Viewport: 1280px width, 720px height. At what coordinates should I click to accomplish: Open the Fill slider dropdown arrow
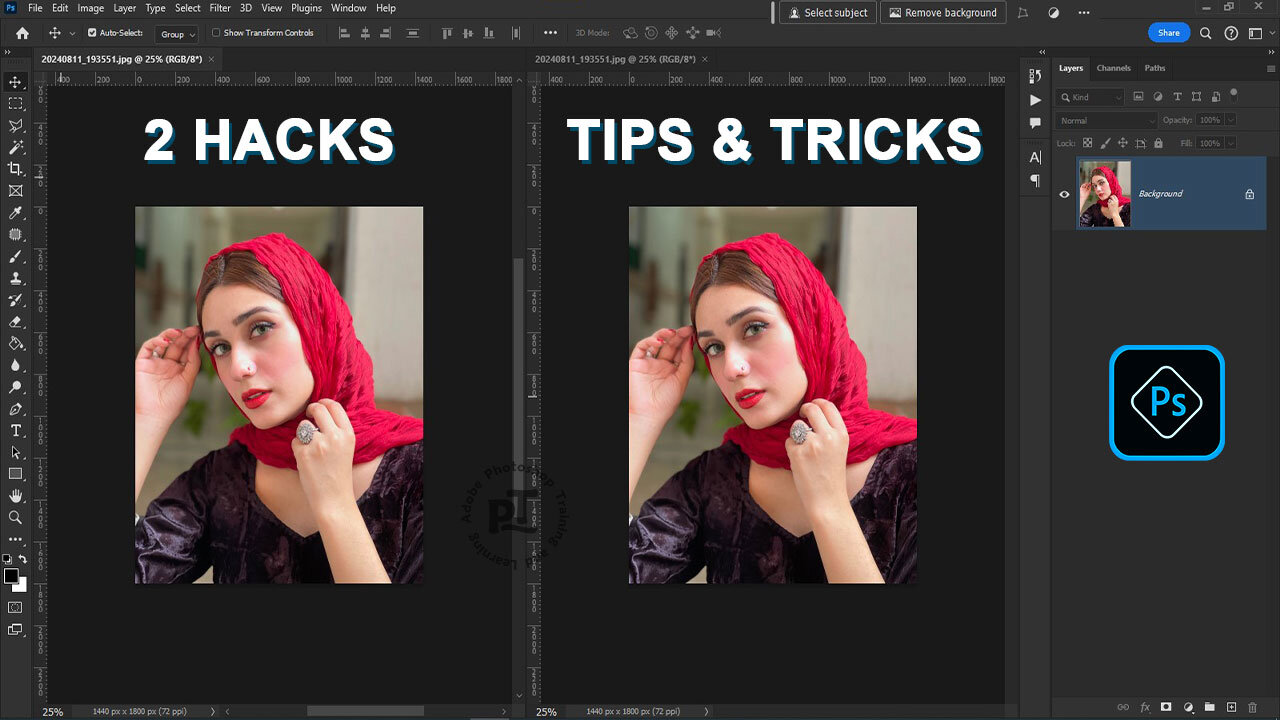tap(1230, 144)
